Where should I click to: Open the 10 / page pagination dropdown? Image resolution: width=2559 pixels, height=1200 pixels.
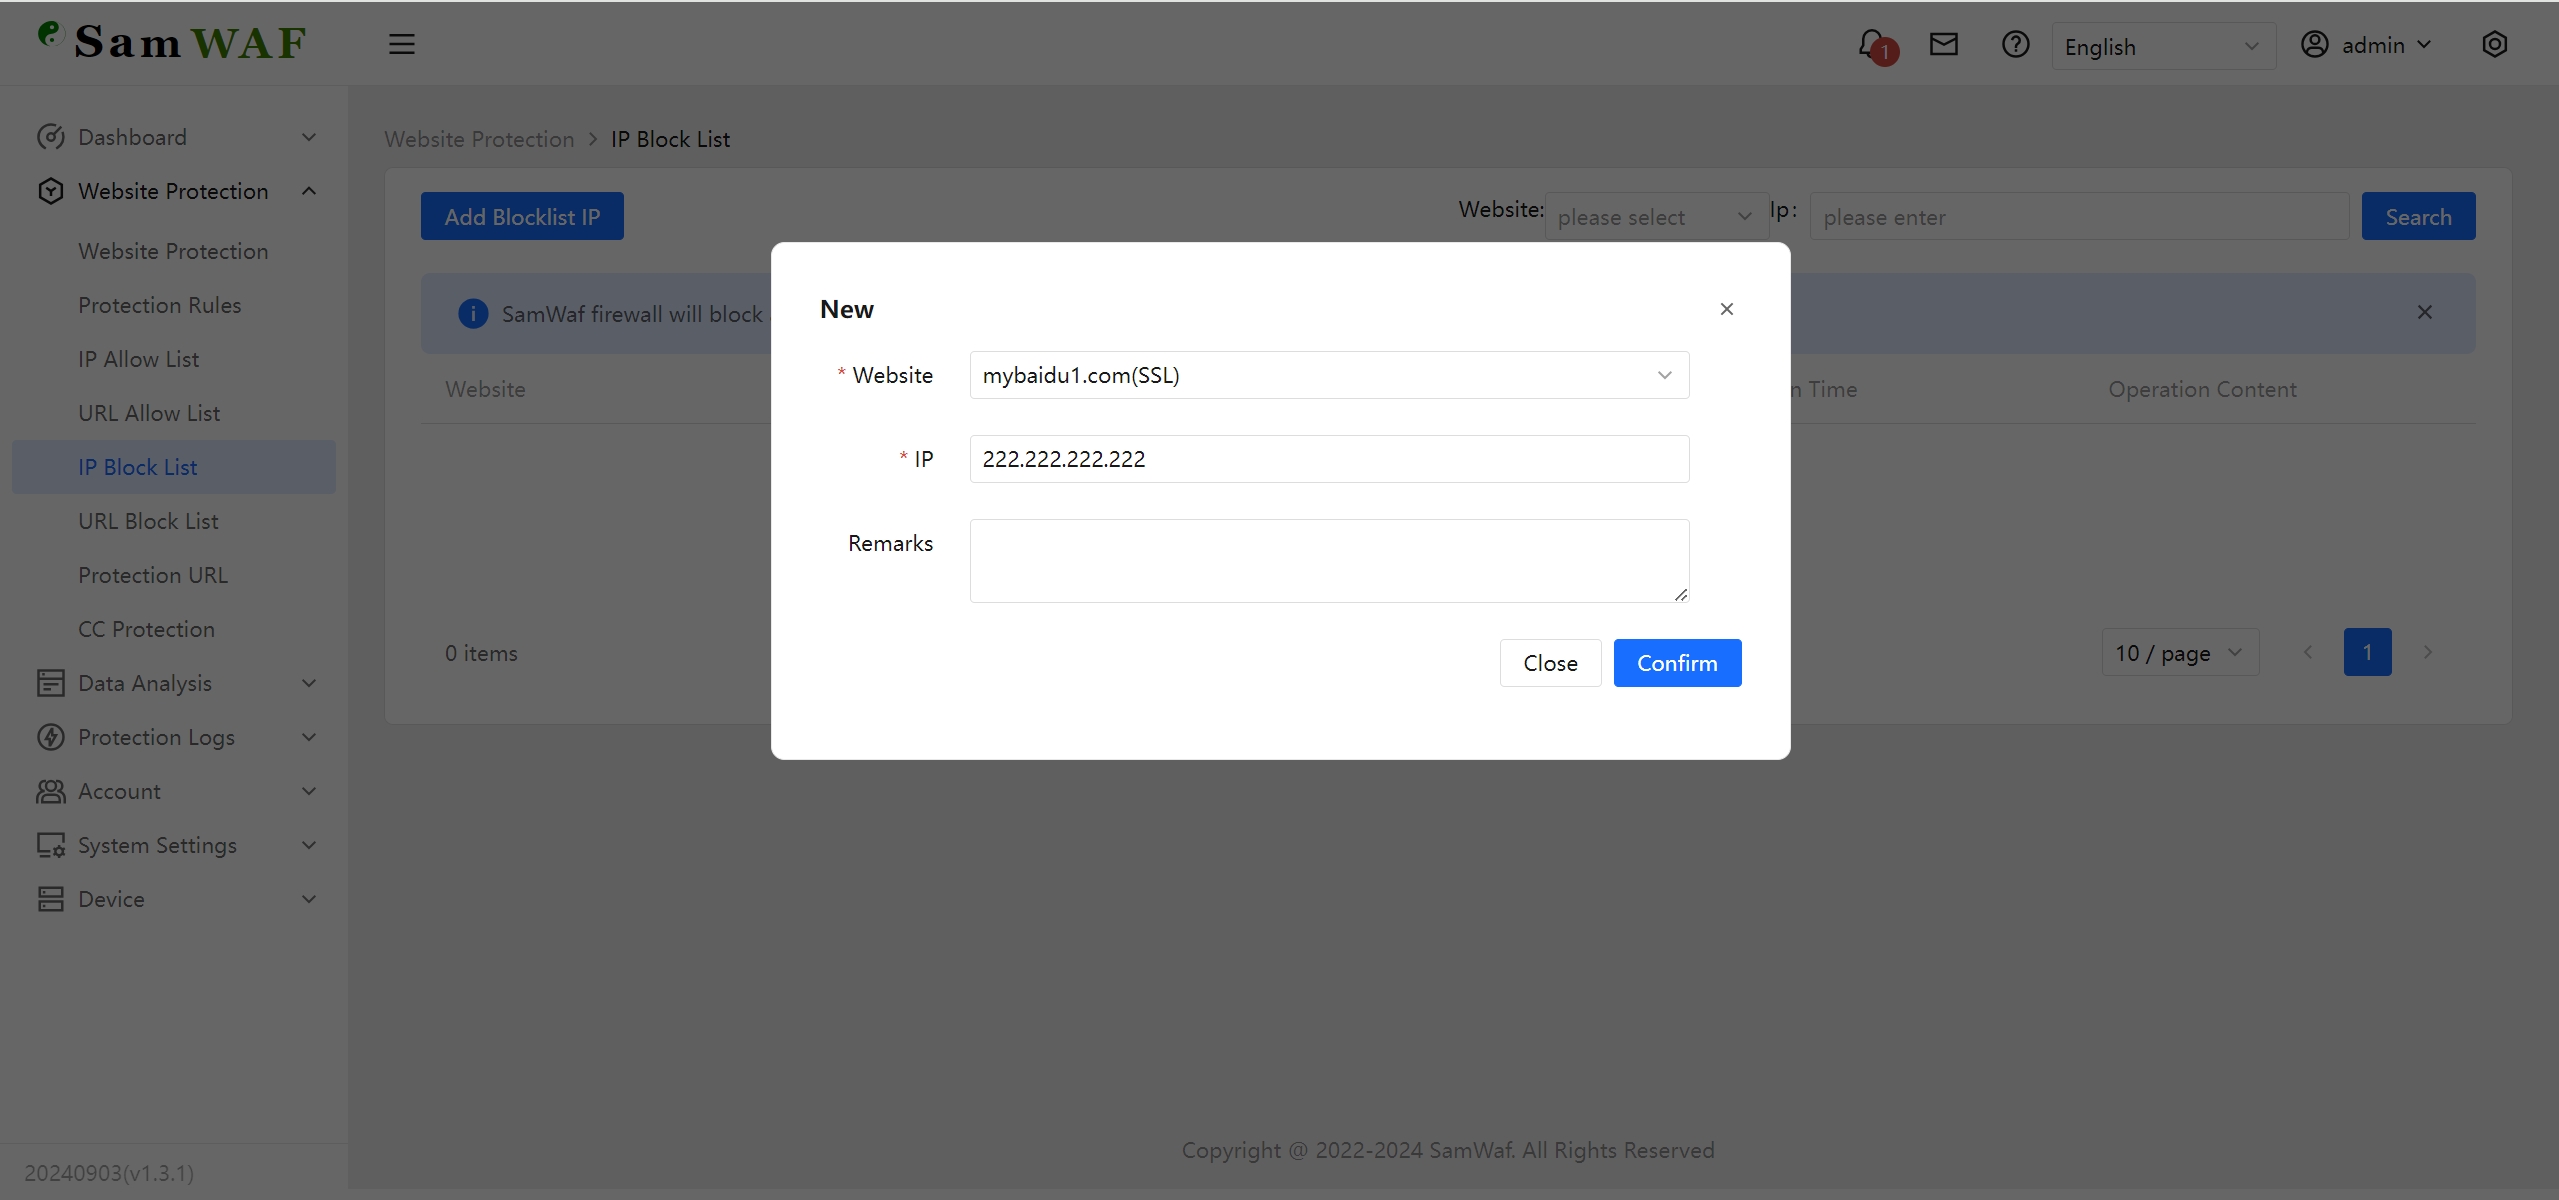pos(2179,653)
